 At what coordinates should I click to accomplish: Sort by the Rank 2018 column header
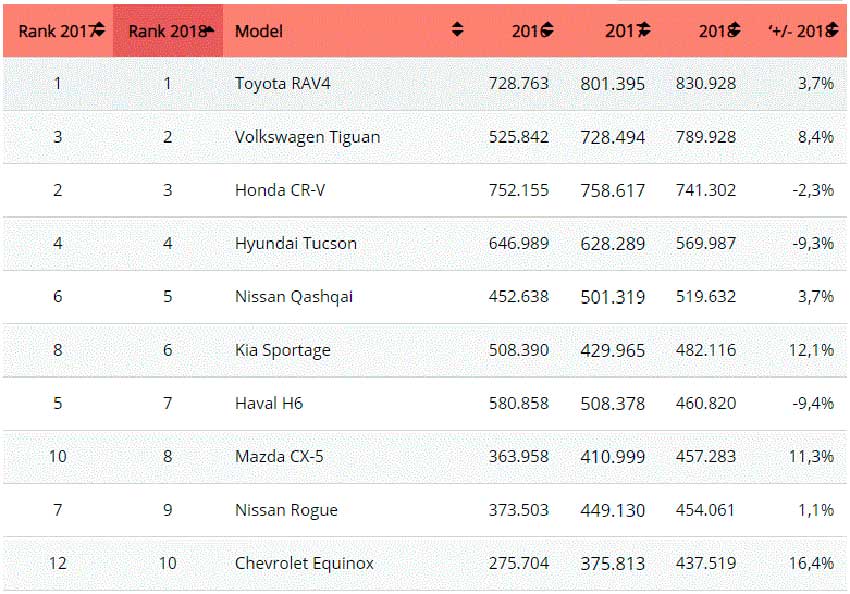168,30
